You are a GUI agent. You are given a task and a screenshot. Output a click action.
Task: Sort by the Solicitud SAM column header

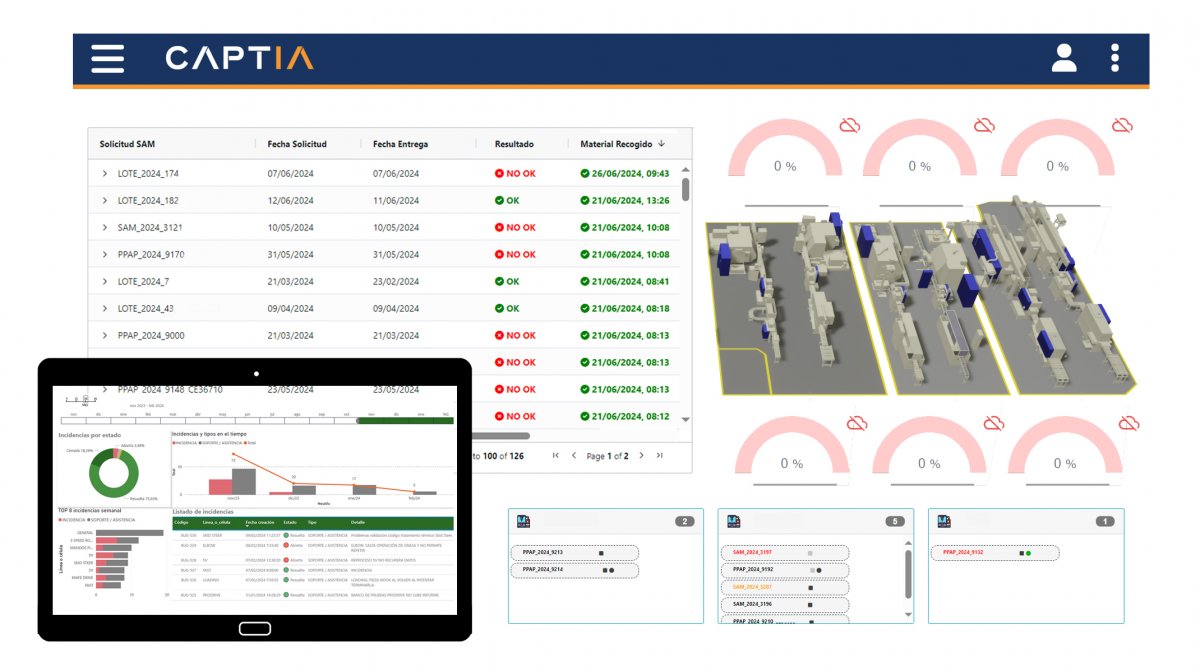click(127, 144)
